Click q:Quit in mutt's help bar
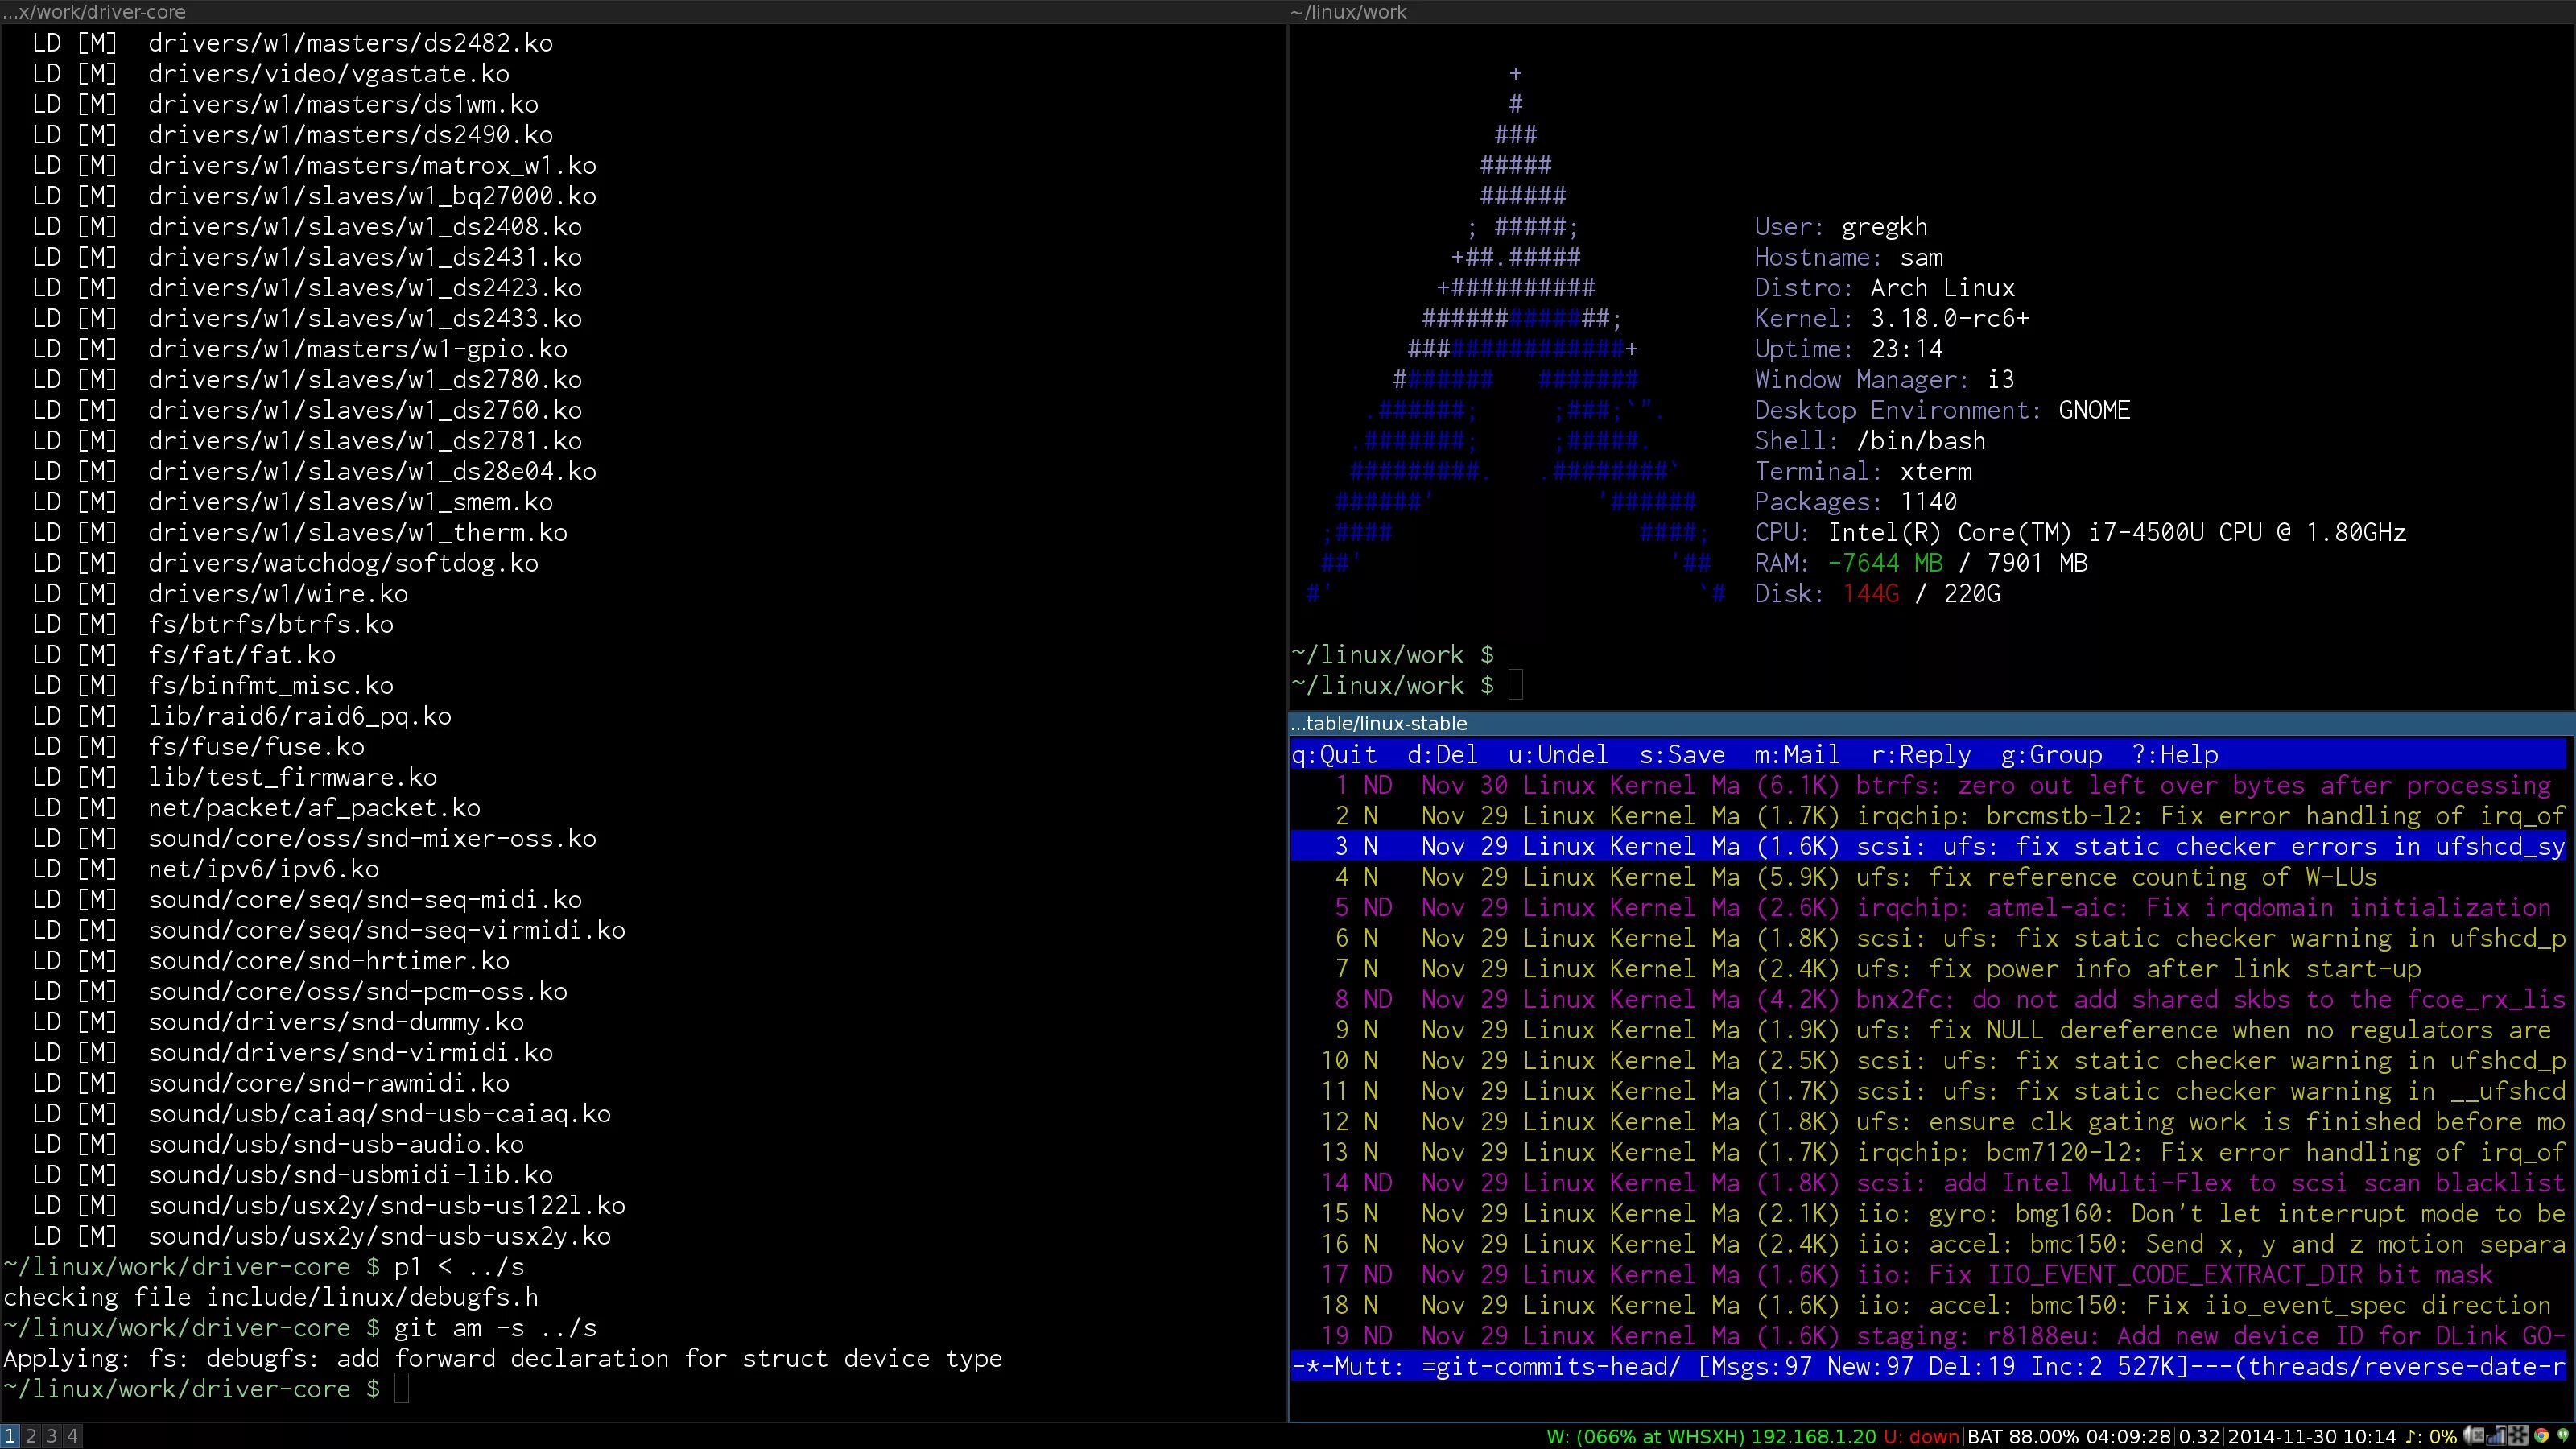 click(x=1334, y=755)
